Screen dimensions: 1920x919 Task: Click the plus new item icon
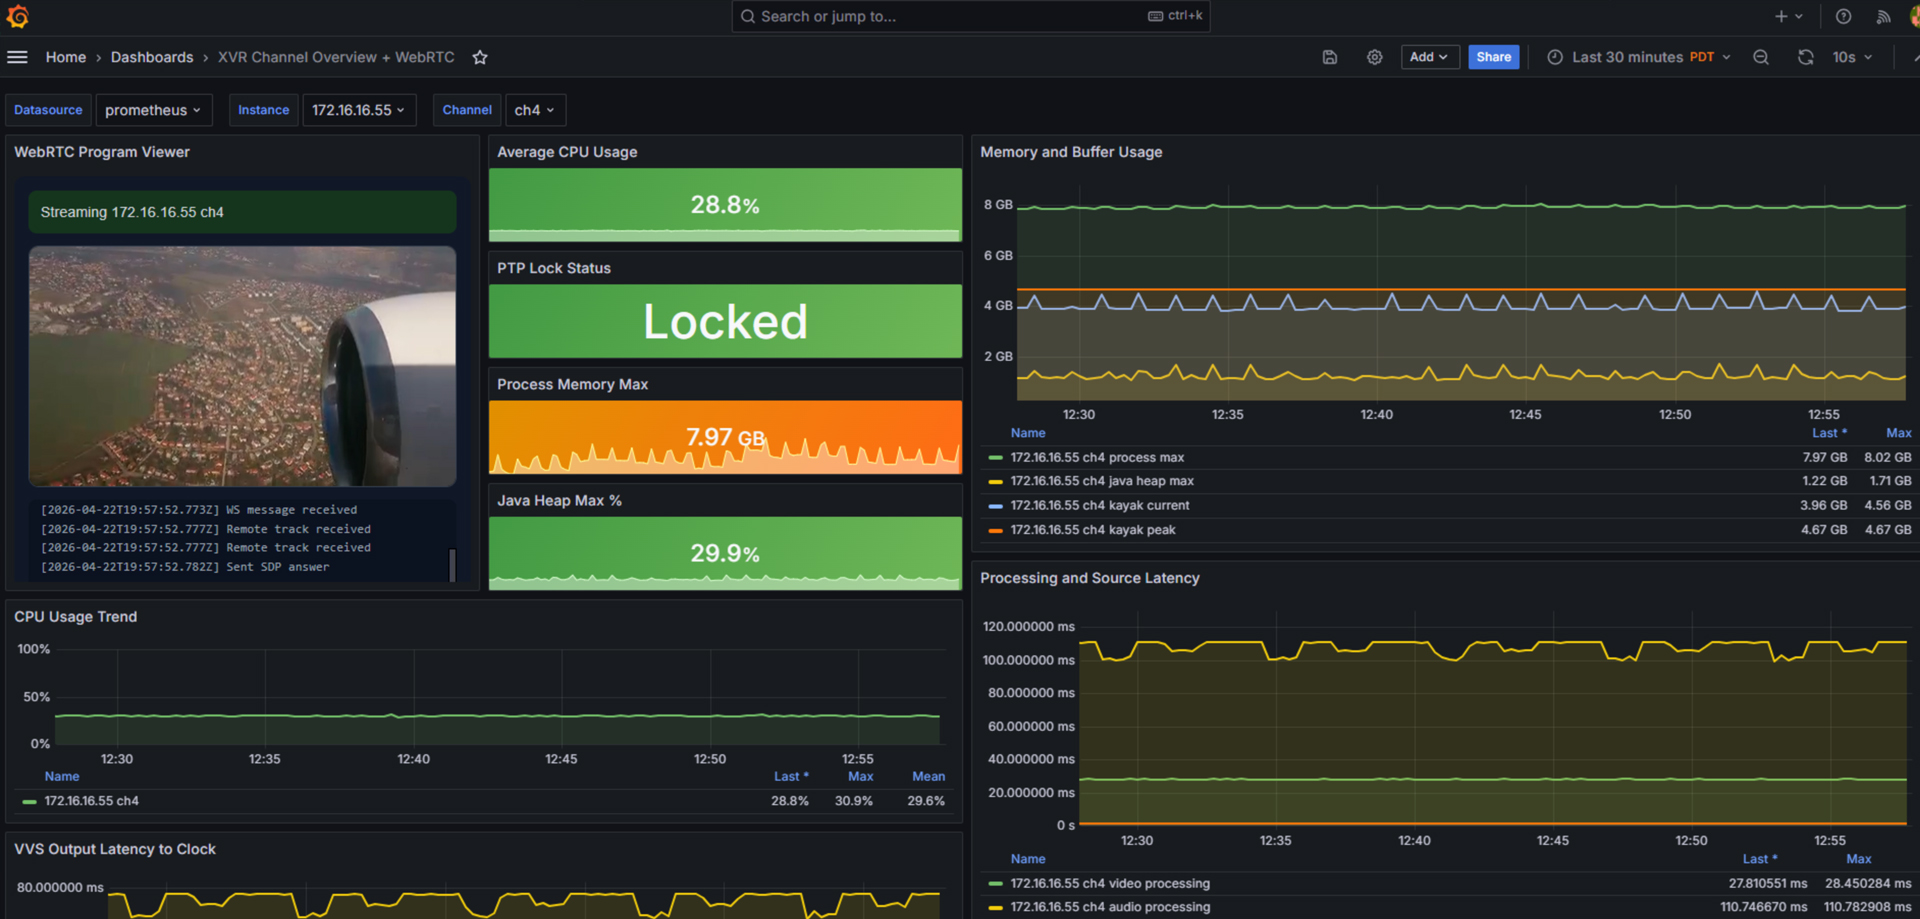pyautogui.click(x=1781, y=16)
